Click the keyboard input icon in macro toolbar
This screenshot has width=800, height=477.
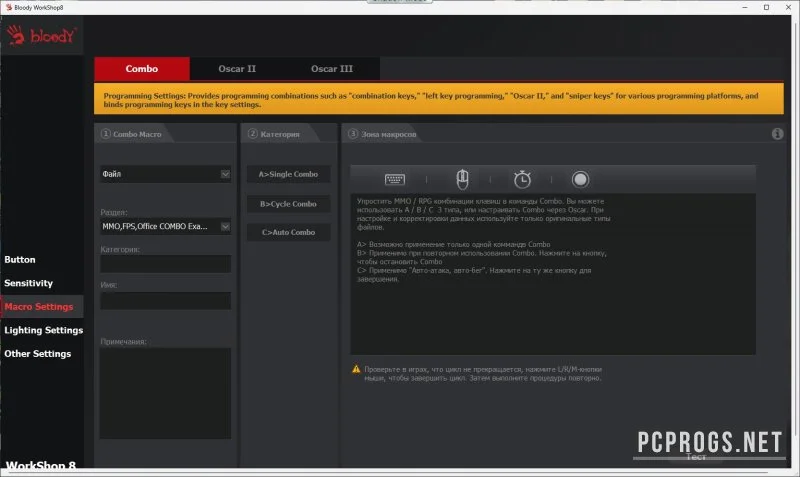[394, 180]
